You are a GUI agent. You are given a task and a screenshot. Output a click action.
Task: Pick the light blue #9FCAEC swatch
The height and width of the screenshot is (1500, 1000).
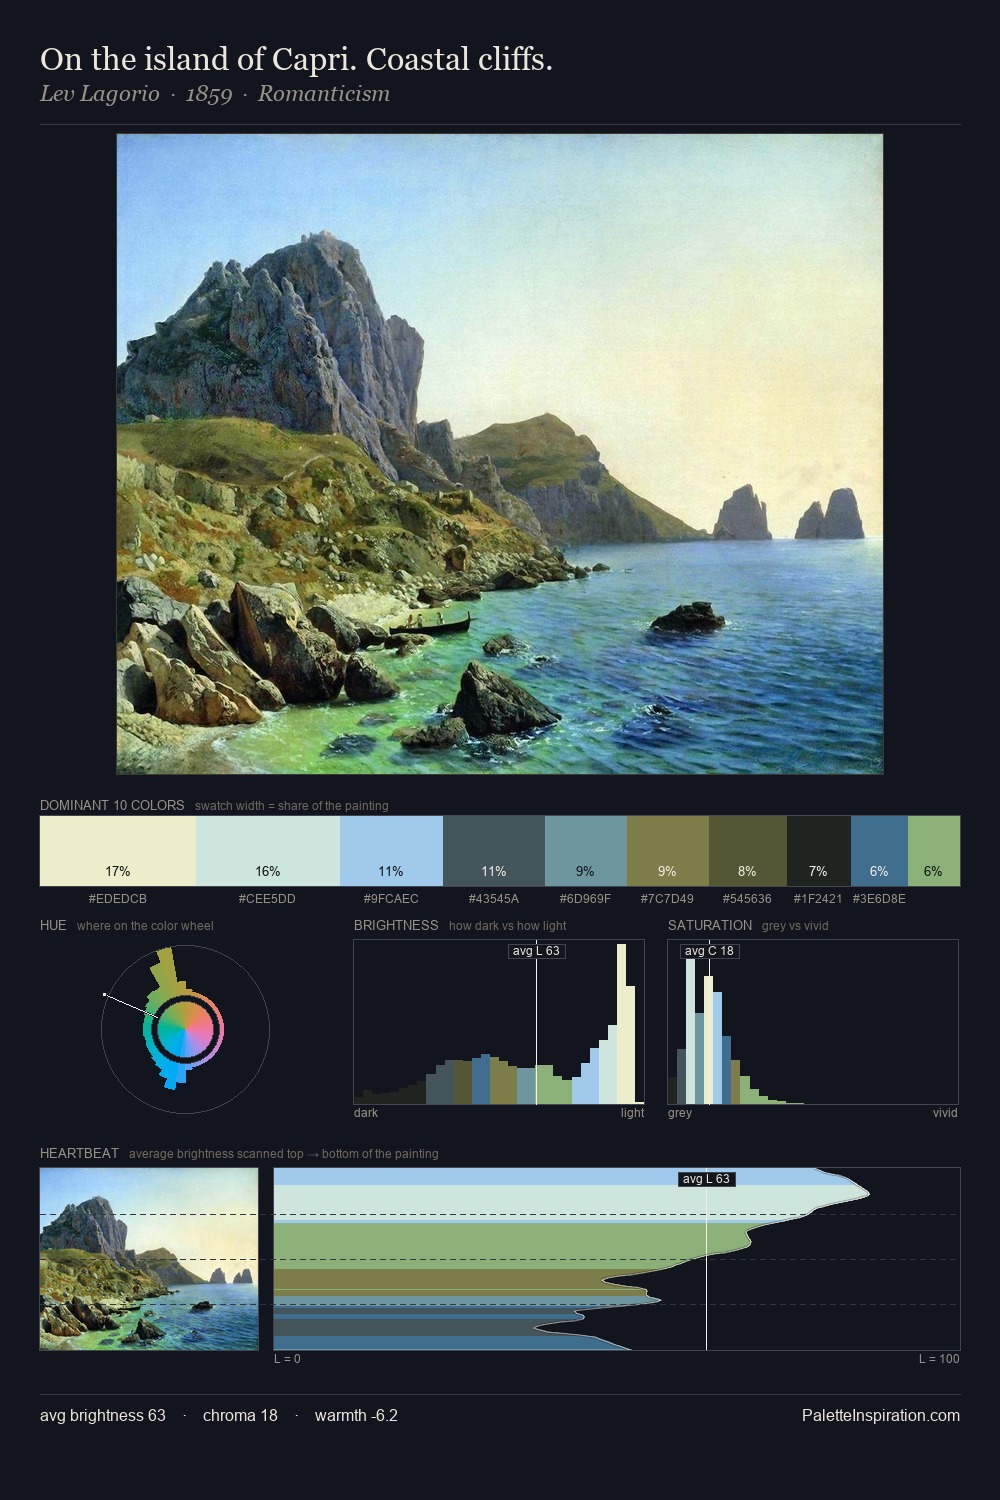click(391, 851)
